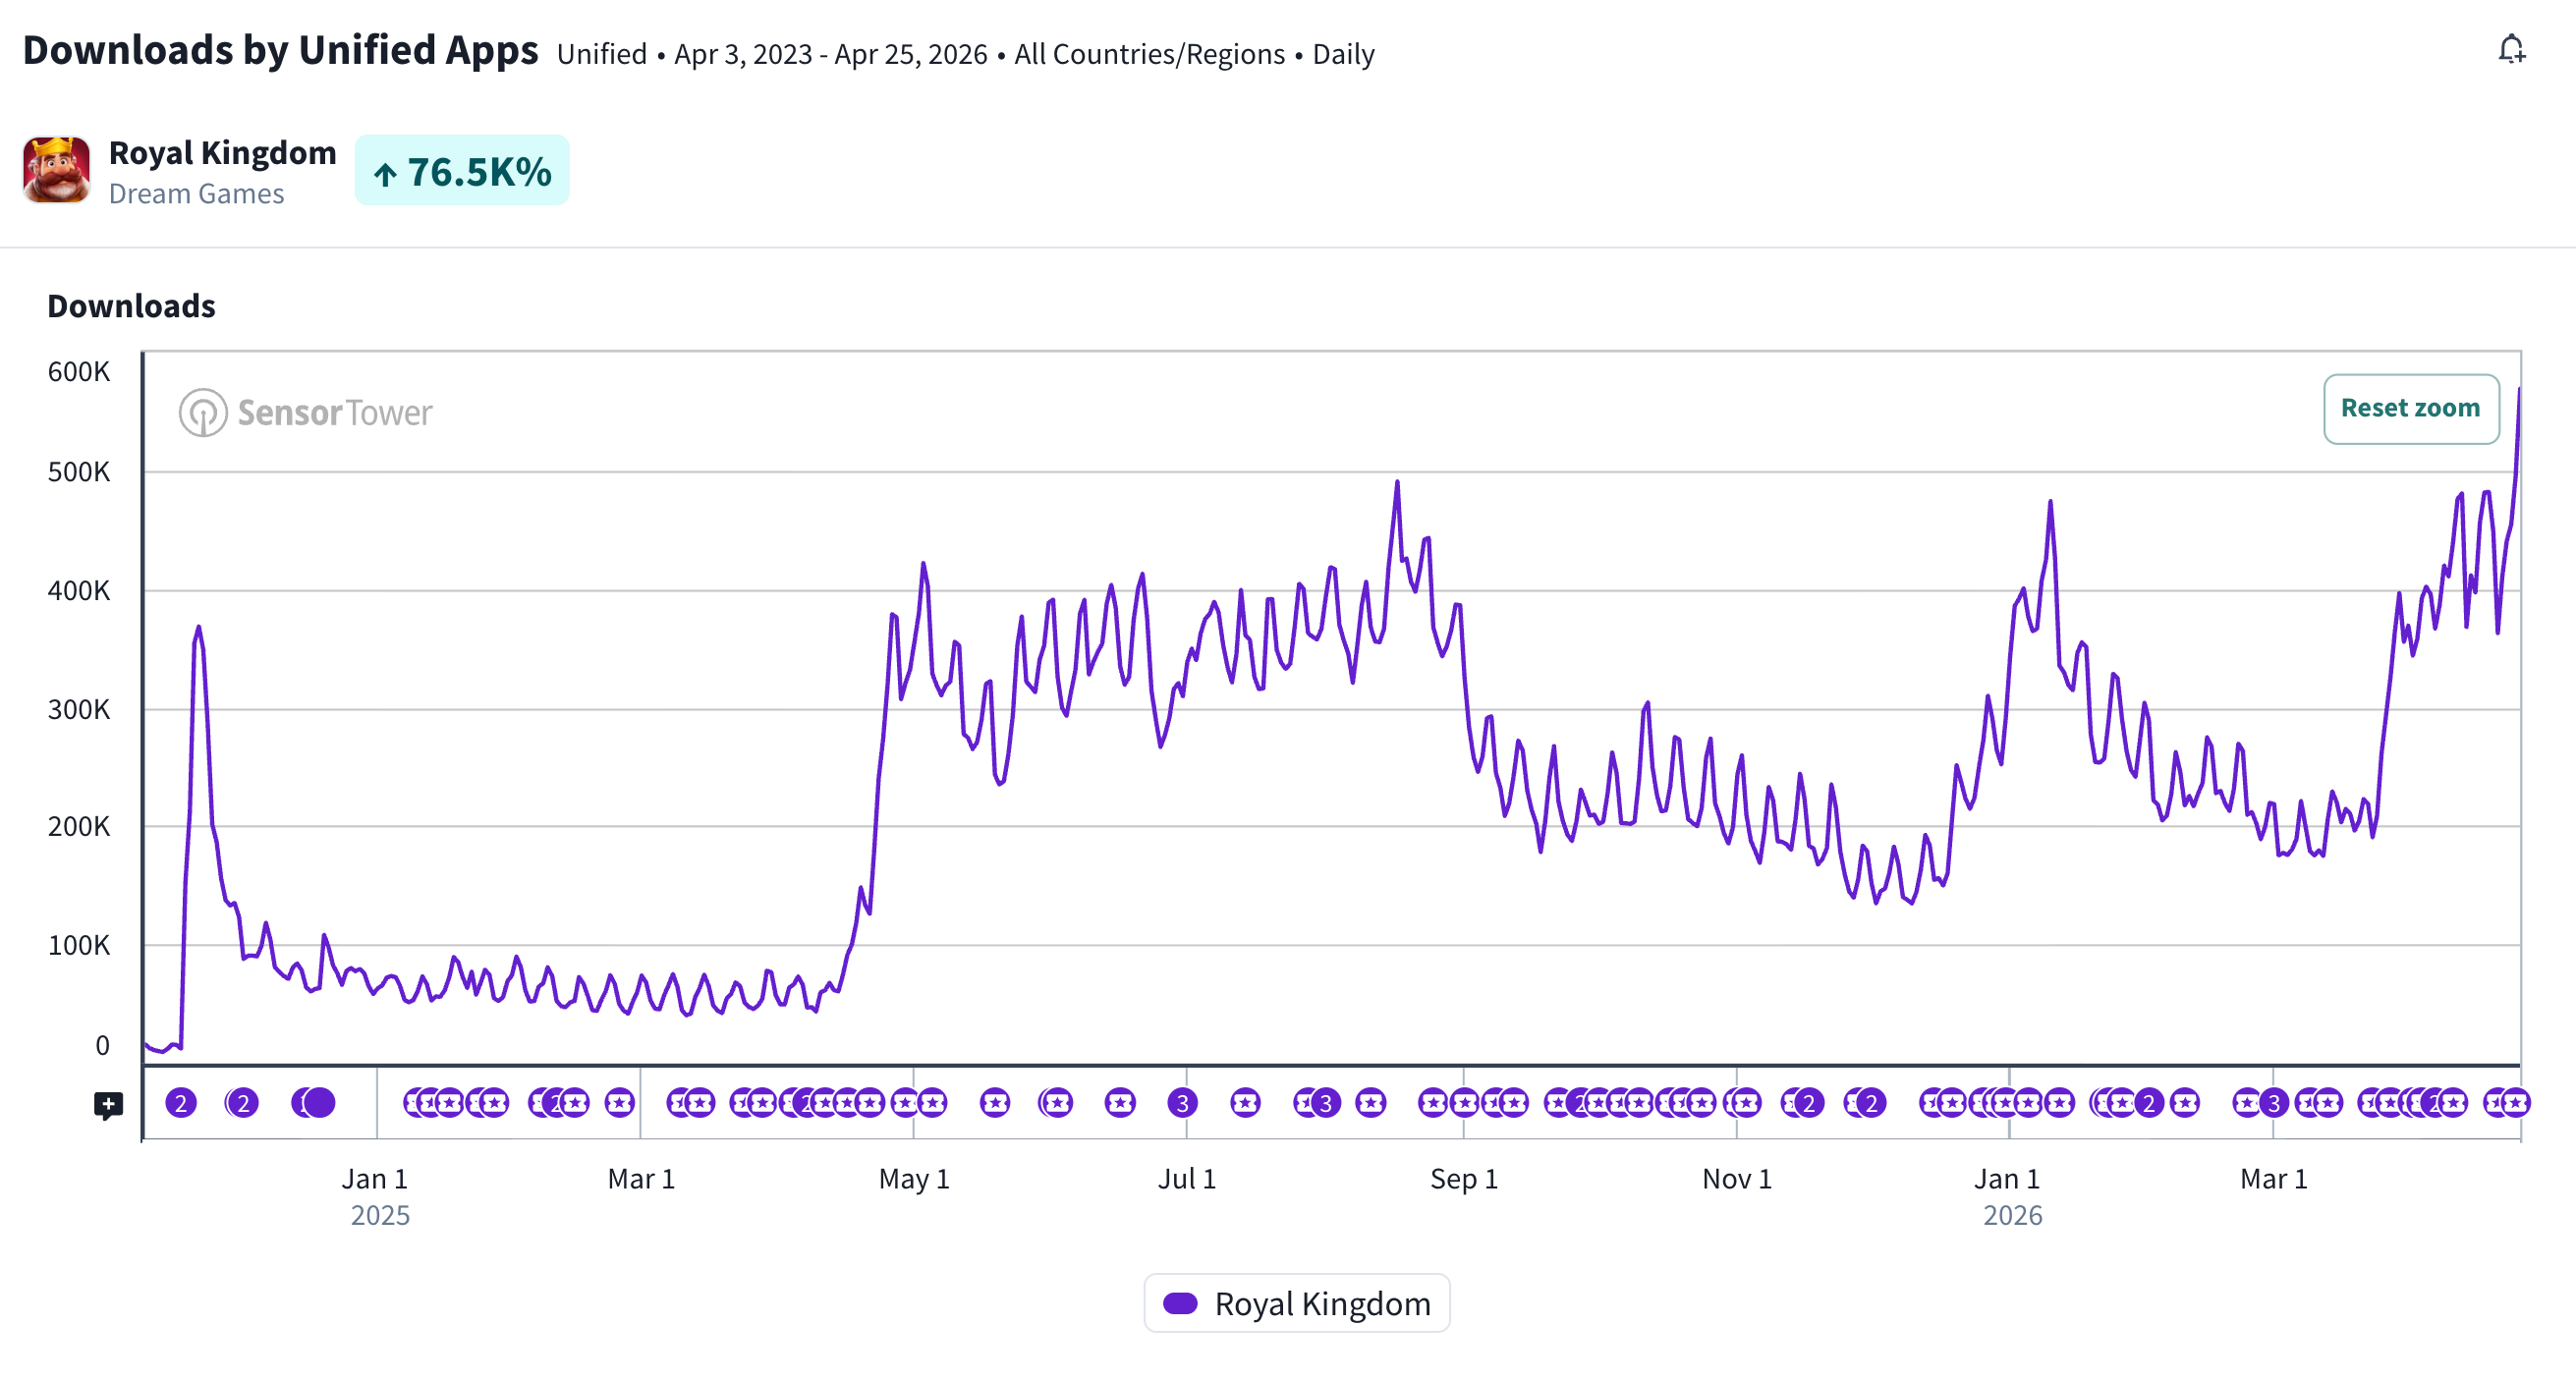The width and height of the screenshot is (2576, 1381).
Task: Click the last star marker at the timeline's right end
Action: pos(2515,1103)
